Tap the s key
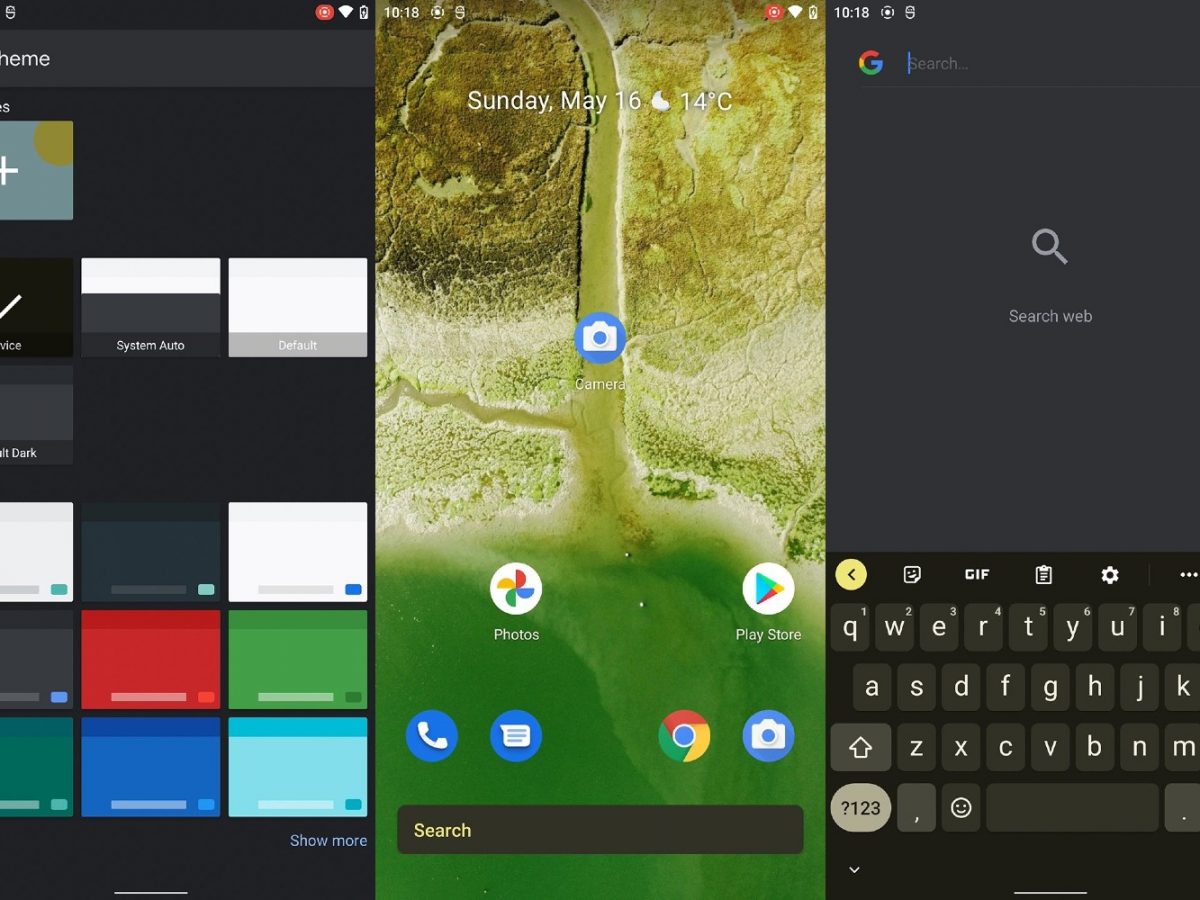 tap(917, 687)
